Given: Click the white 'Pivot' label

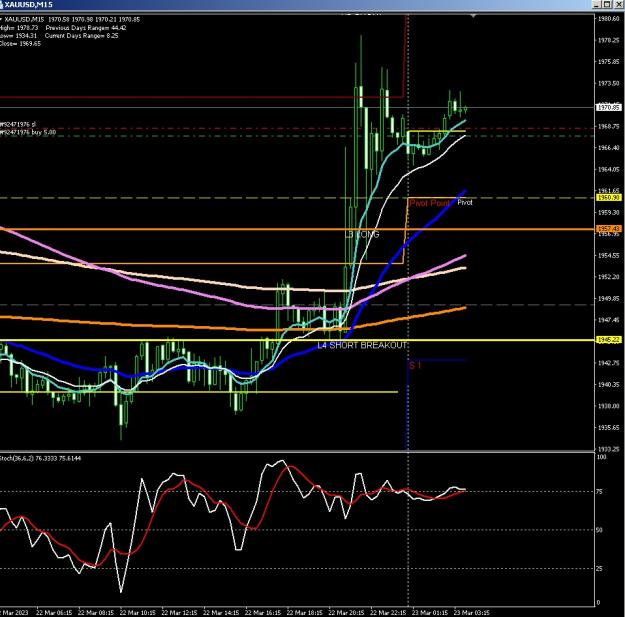Looking at the screenshot, I should click(x=465, y=202).
